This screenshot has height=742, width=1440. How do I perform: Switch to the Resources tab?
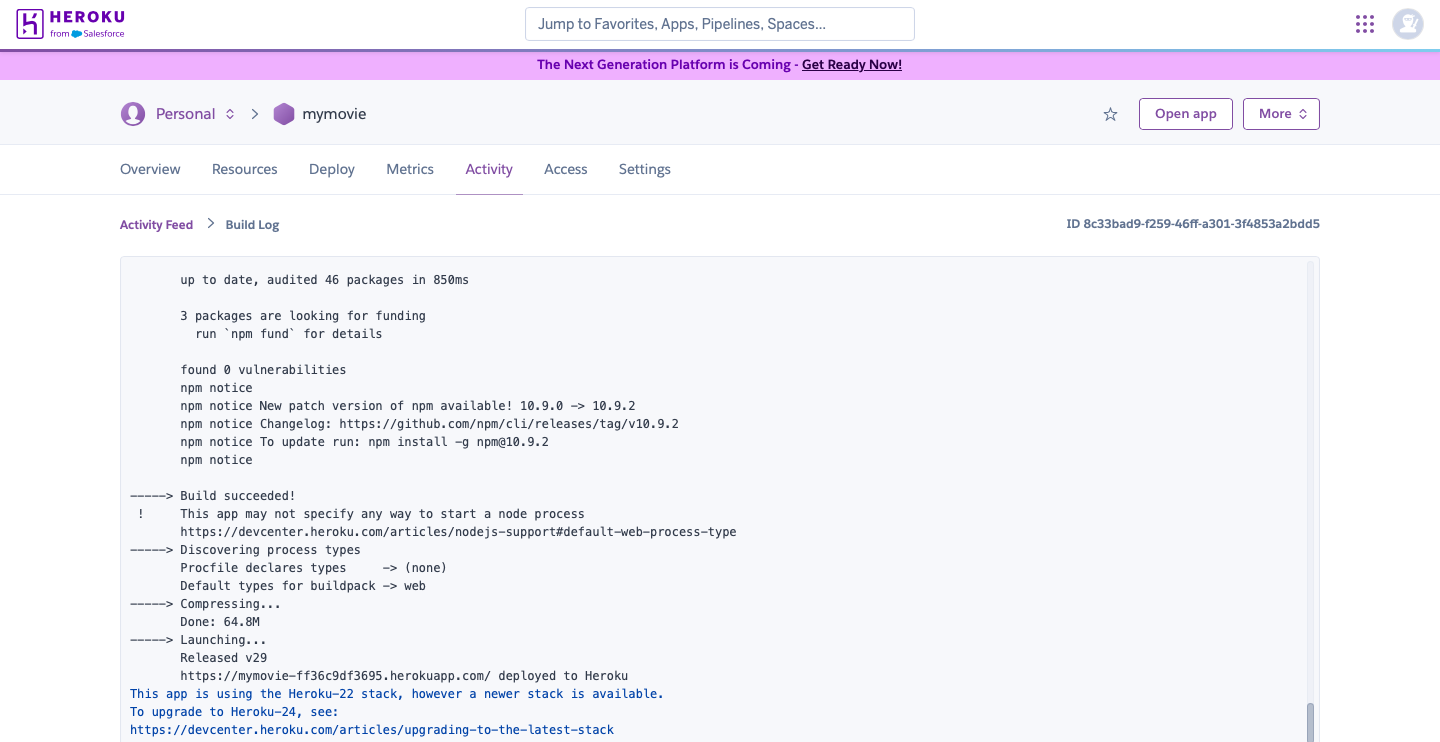pyautogui.click(x=245, y=169)
